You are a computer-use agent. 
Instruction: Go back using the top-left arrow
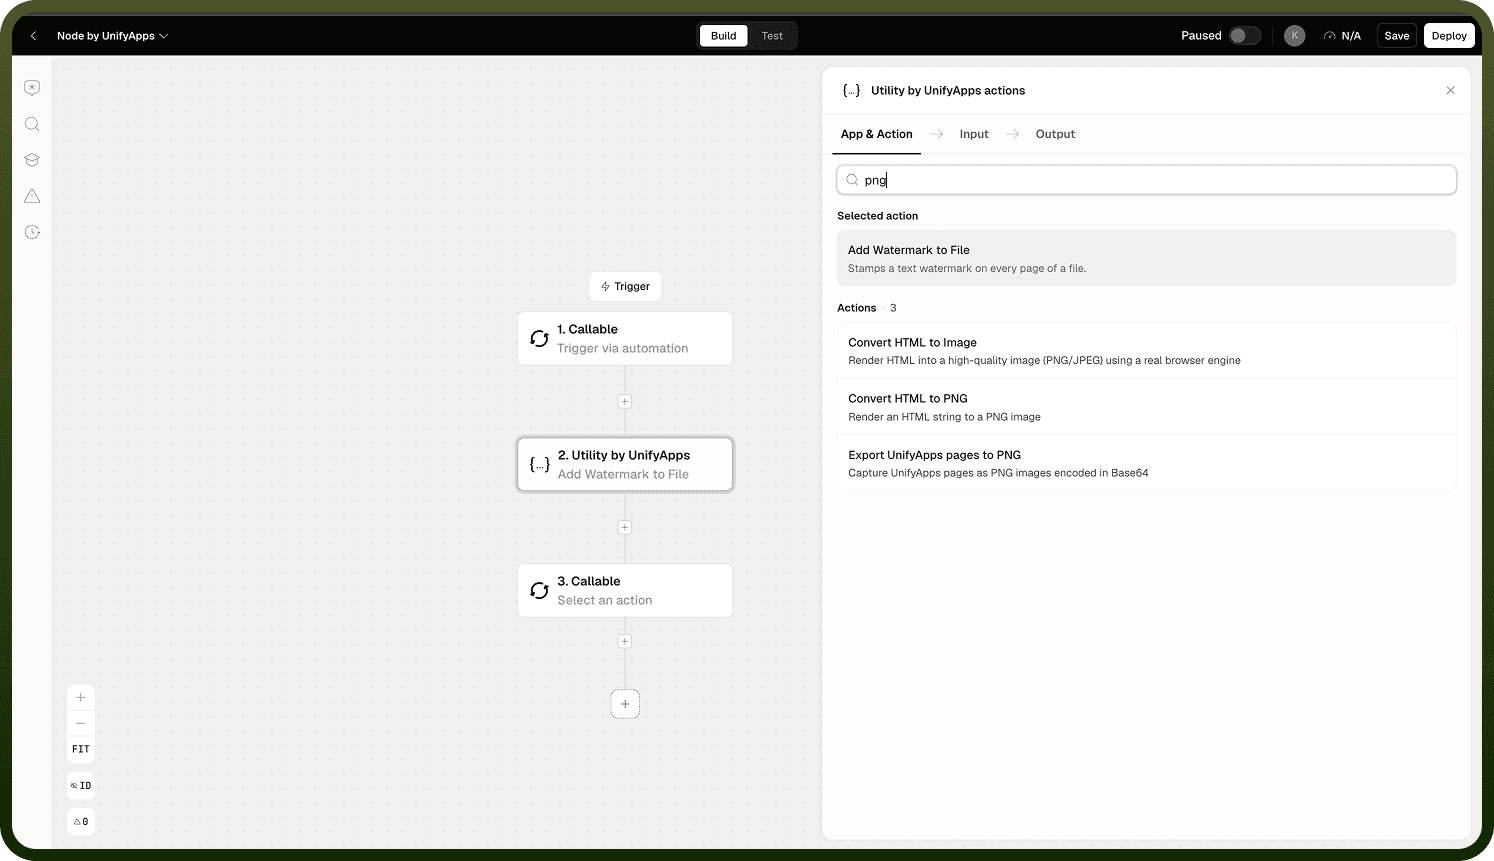(33, 36)
